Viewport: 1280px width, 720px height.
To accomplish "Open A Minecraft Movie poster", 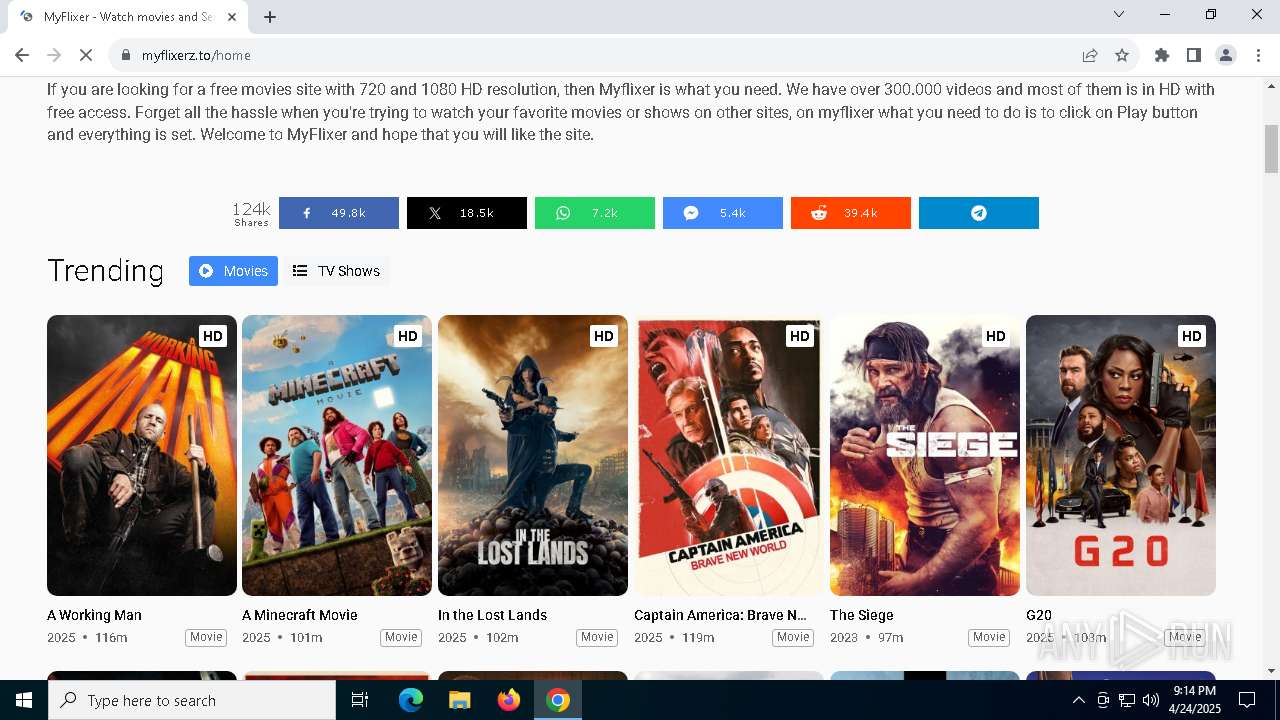I will pos(337,455).
